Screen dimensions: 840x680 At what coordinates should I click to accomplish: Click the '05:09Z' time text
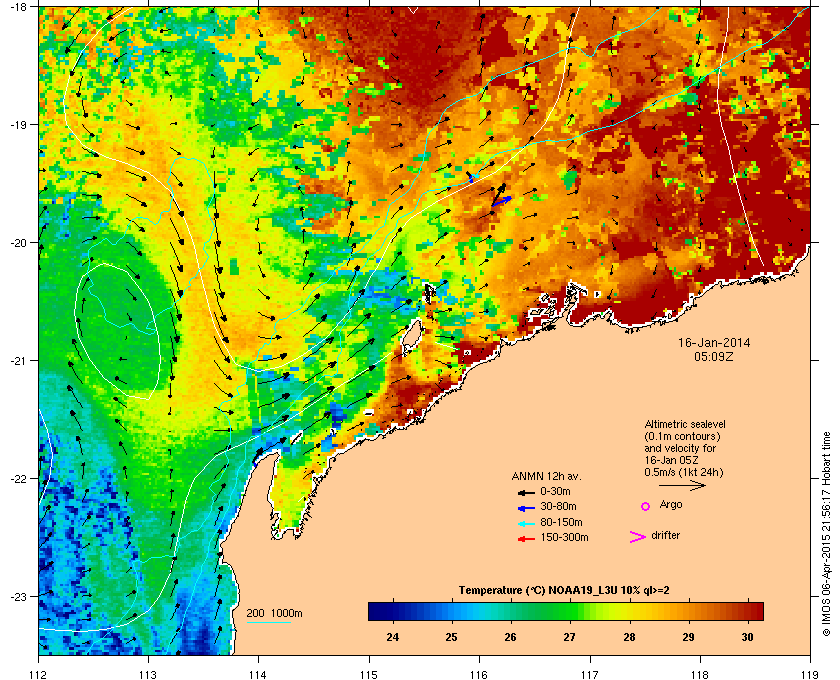pyautogui.click(x=714, y=356)
